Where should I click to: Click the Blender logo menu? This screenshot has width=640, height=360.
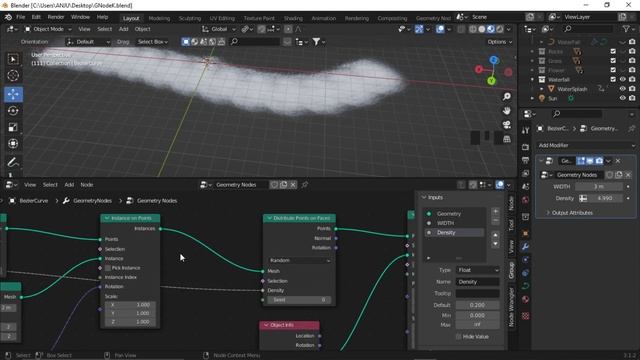(8, 17)
